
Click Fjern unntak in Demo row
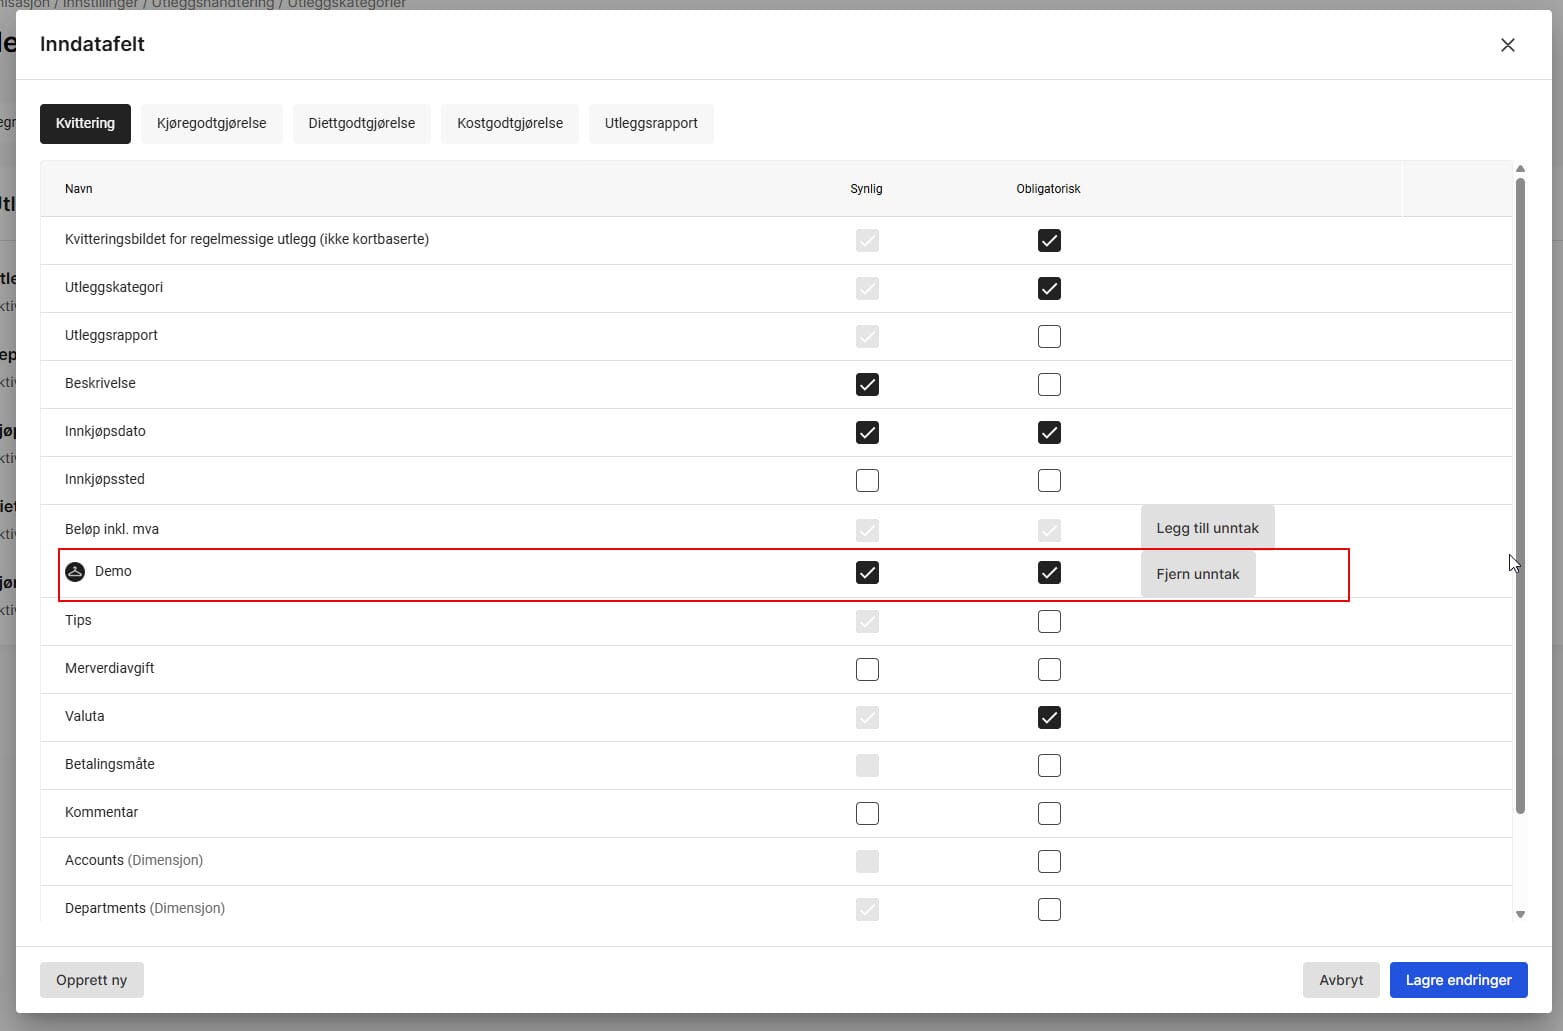pyautogui.click(x=1197, y=574)
